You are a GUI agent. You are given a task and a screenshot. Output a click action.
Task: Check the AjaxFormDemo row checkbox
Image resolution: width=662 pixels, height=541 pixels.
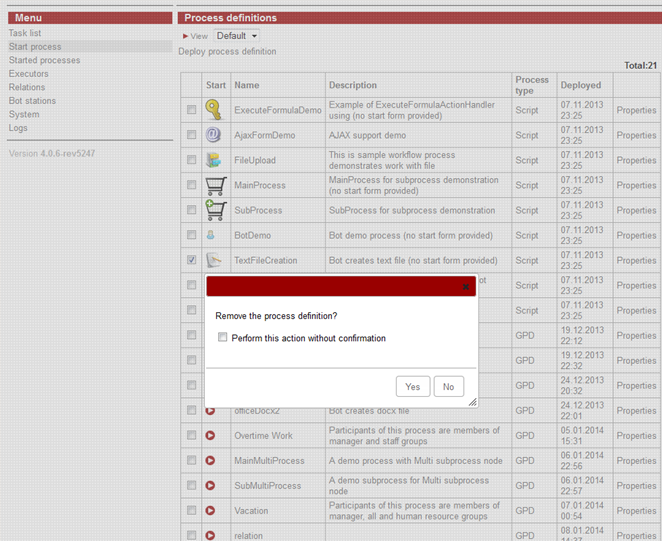(192, 135)
